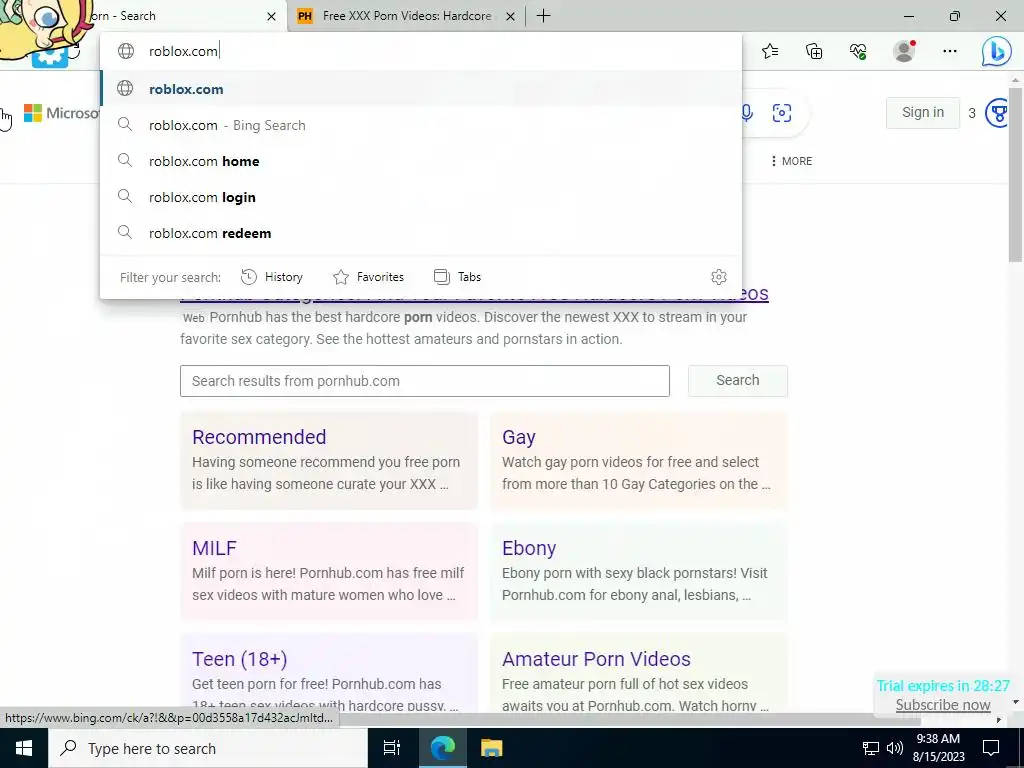
Task: Choose the 'roblox.com redeem' suggestion
Action: (x=421, y=232)
